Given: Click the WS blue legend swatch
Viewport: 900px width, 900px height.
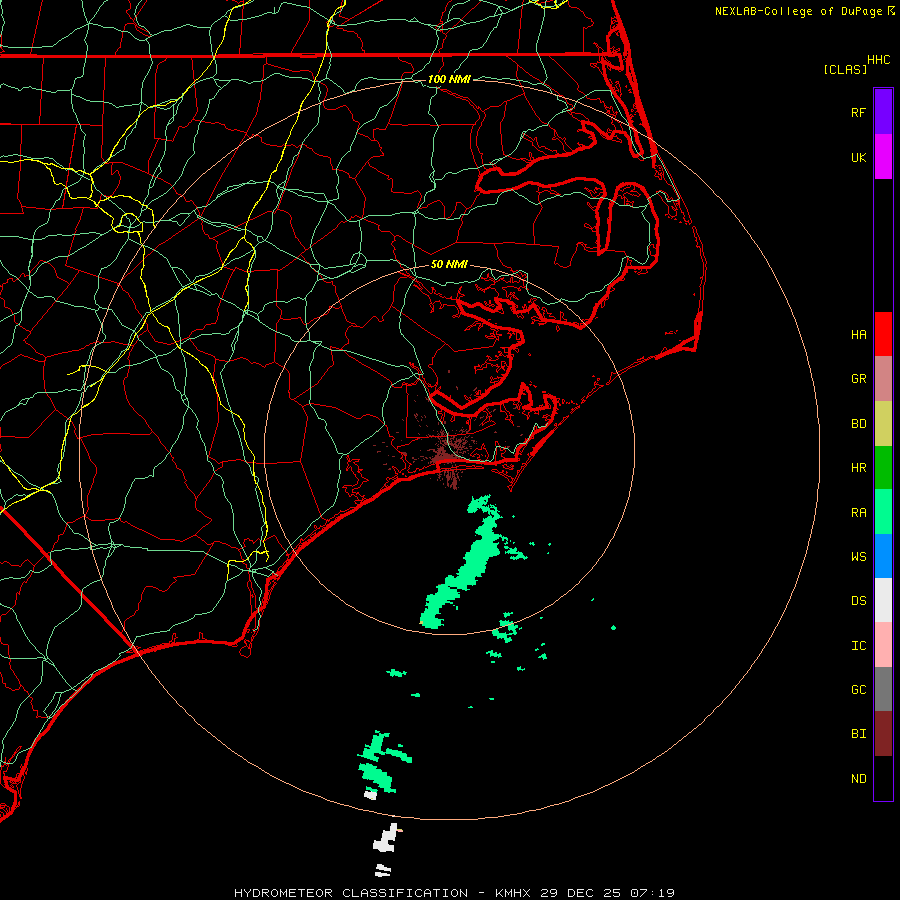Looking at the screenshot, I should (x=883, y=556).
